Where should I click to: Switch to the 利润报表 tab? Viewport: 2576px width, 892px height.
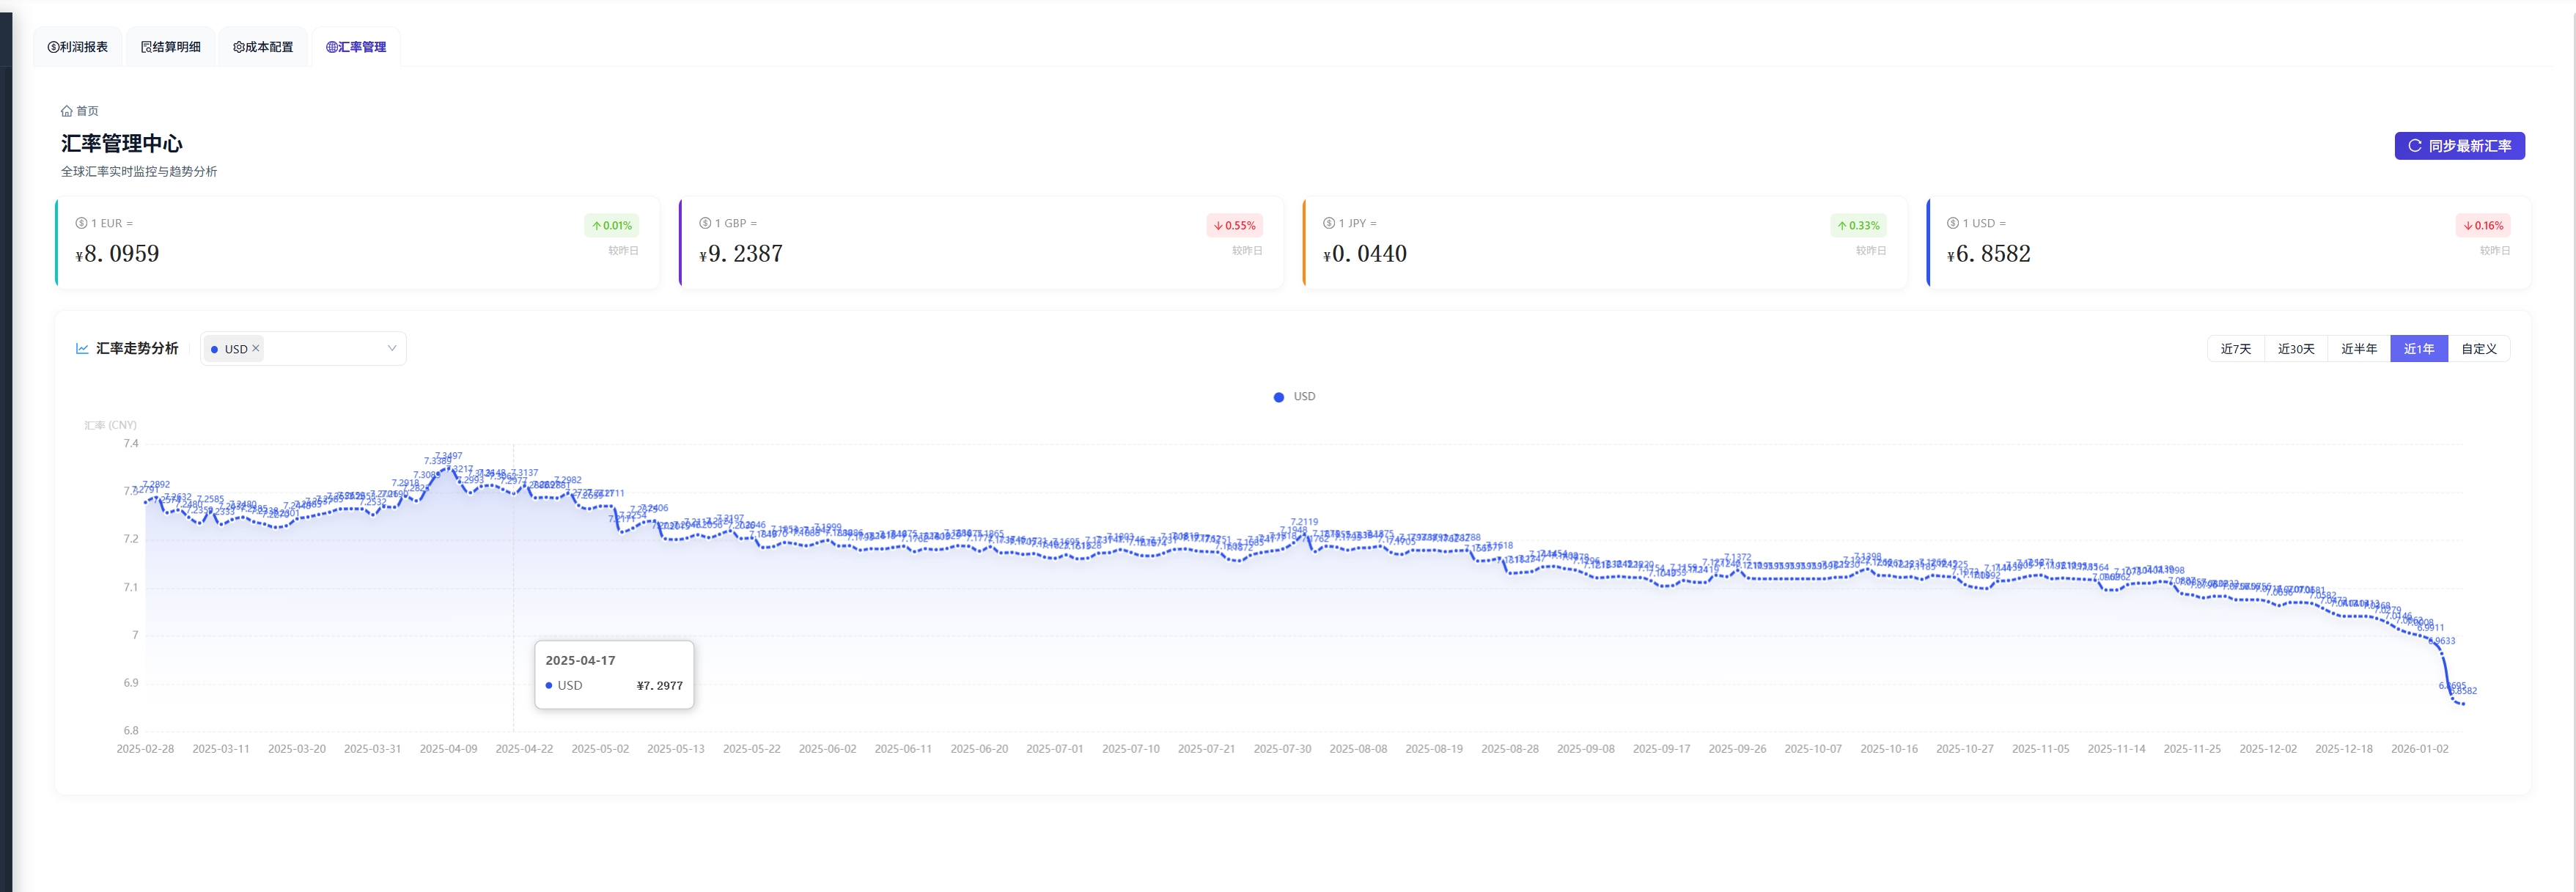point(78,47)
